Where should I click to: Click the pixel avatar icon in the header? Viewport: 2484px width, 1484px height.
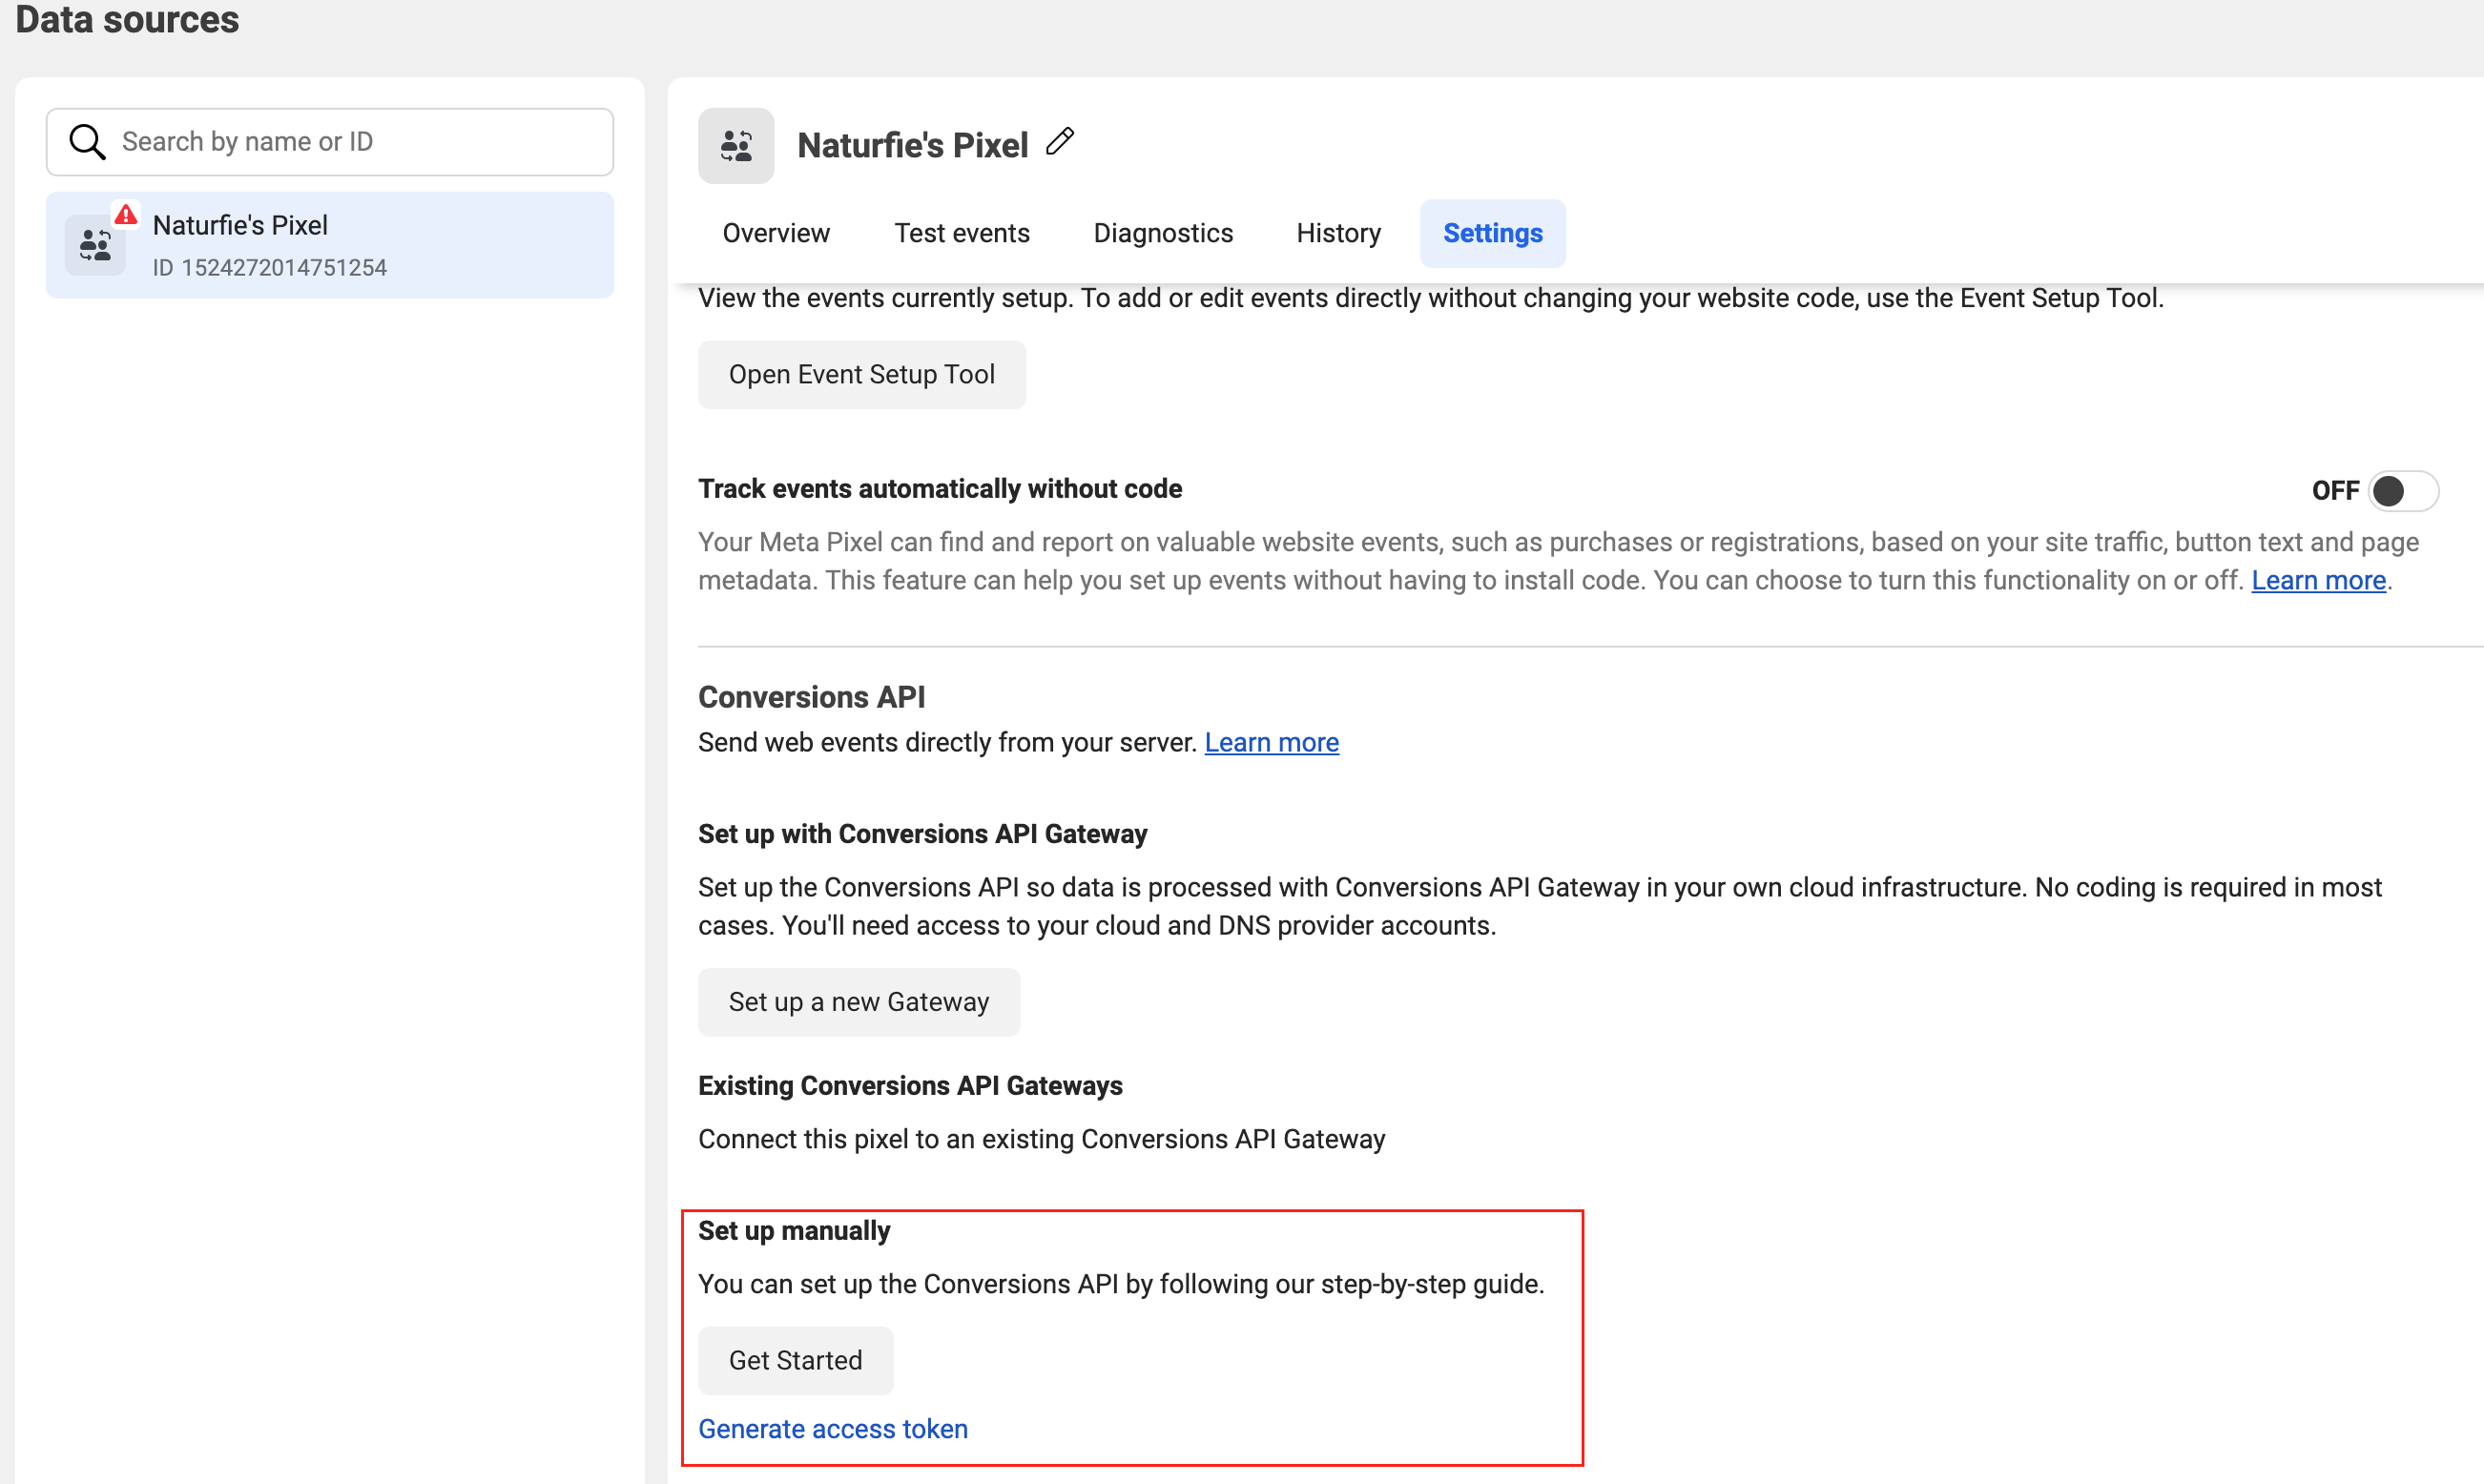[736, 146]
